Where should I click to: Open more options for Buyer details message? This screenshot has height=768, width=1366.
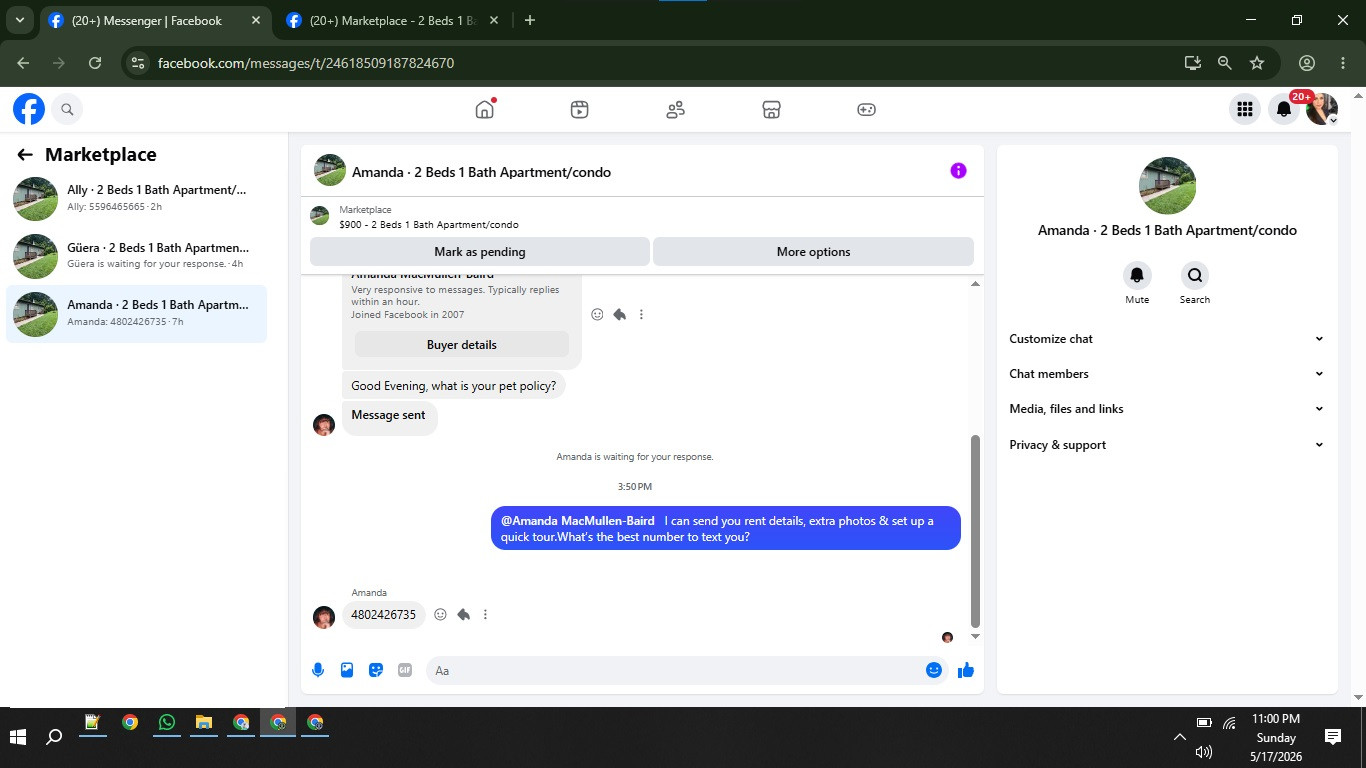tap(641, 314)
